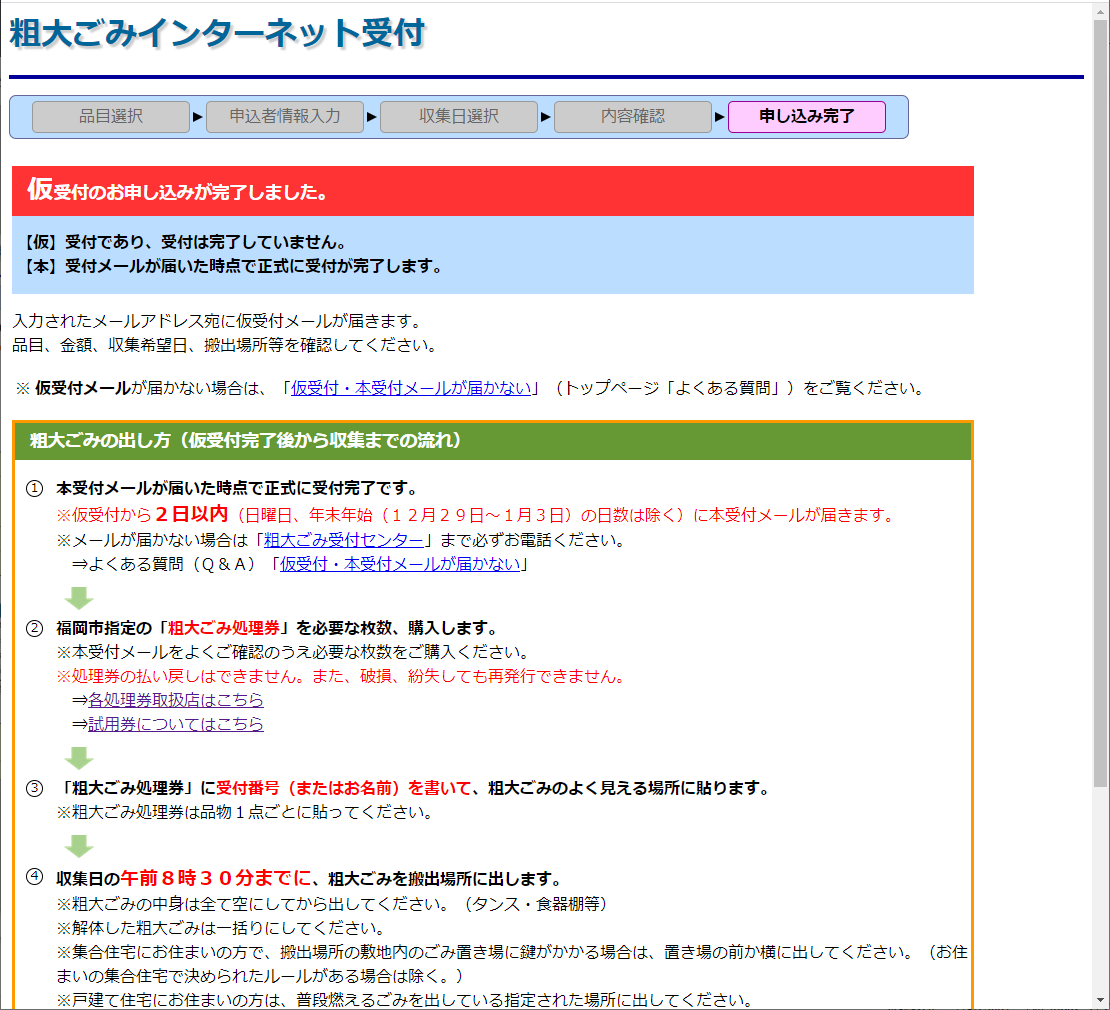This screenshot has width=1110, height=1010.
Task: Click the 申し込み完了 highlighted step
Action: [806, 116]
